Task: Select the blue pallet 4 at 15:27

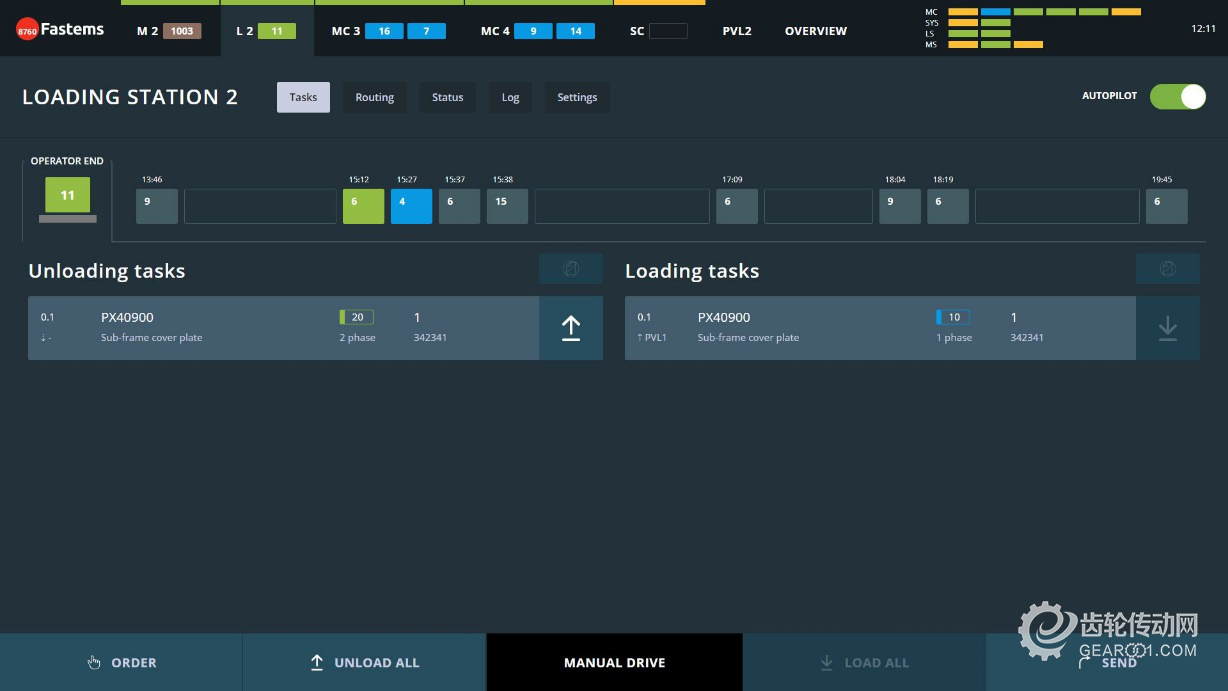Action: (x=411, y=206)
